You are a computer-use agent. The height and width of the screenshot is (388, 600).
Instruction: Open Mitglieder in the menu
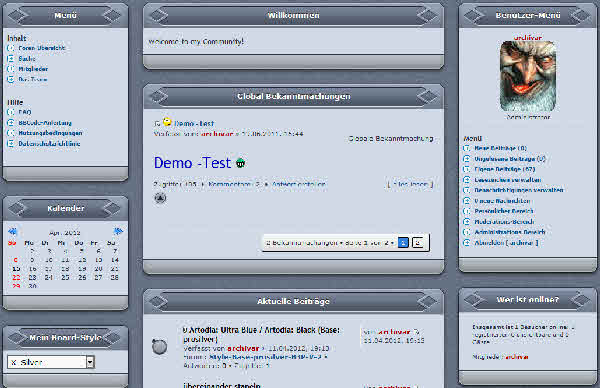click(x=33, y=69)
